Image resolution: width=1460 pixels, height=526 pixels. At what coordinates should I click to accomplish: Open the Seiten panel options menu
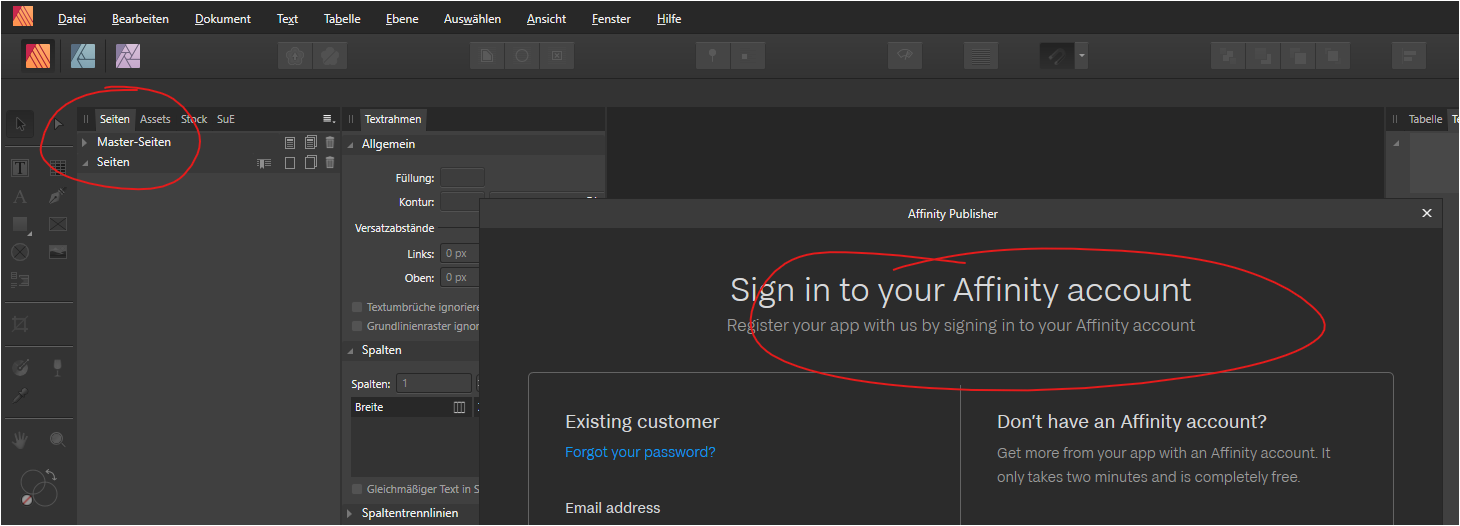click(x=327, y=119)
